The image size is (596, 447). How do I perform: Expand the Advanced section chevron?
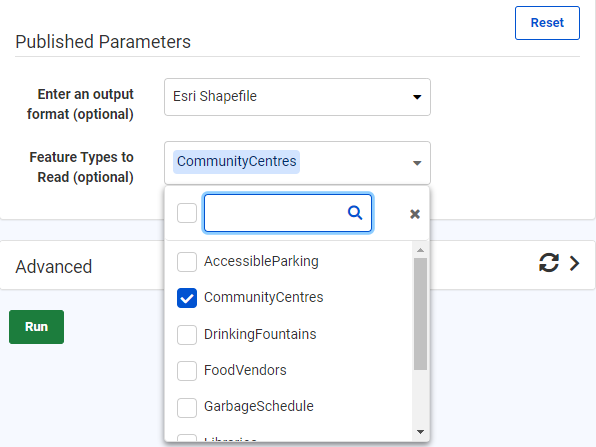tap(574, 263)
